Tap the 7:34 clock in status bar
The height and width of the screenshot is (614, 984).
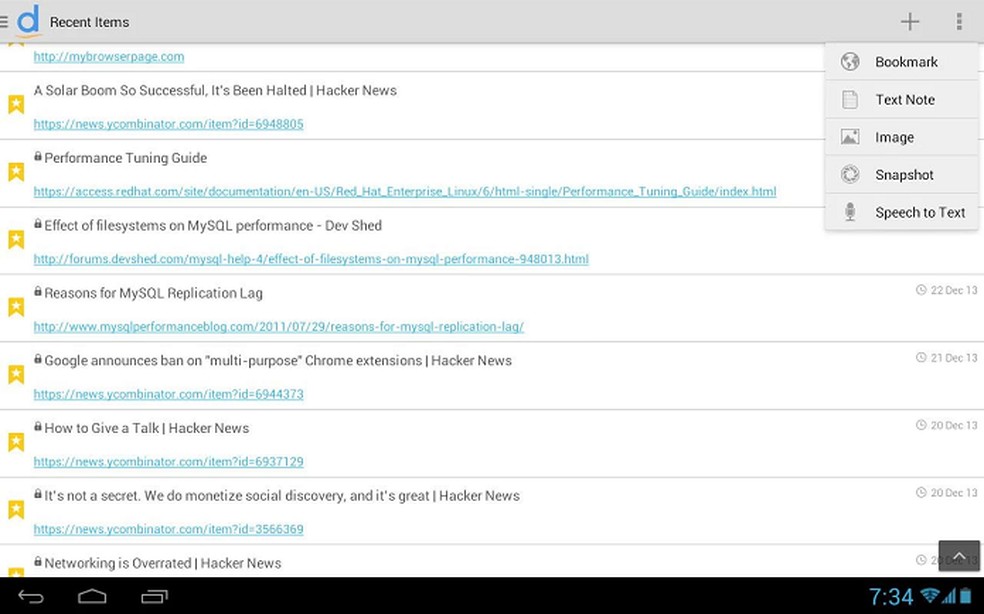[x=891, y=596]
